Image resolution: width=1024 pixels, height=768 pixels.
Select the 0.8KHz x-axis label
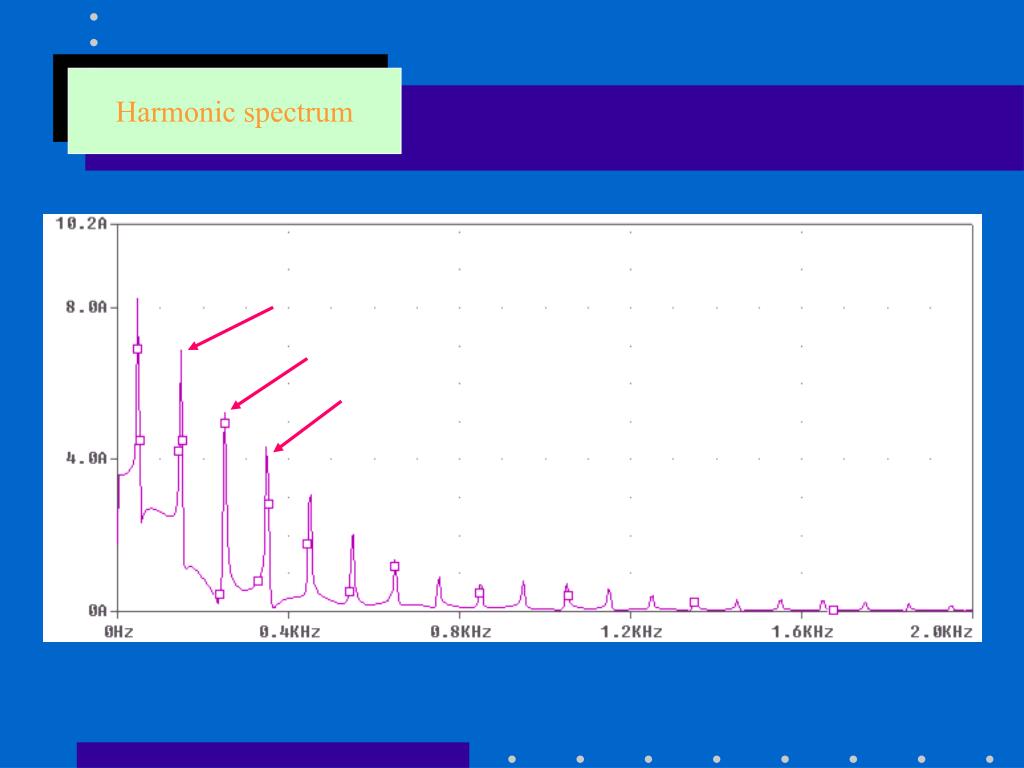click(460, 632)
